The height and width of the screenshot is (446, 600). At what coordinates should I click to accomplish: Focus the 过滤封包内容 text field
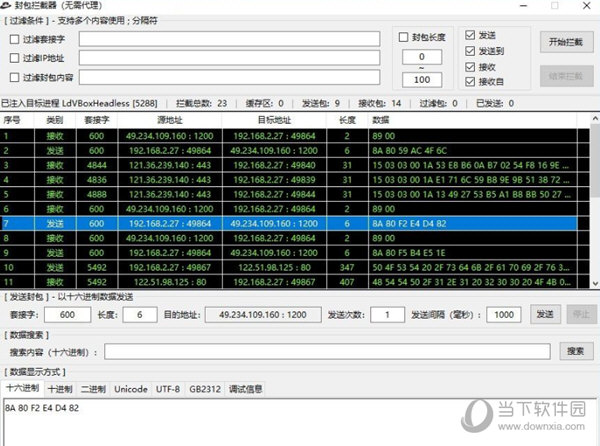(229, 77)
